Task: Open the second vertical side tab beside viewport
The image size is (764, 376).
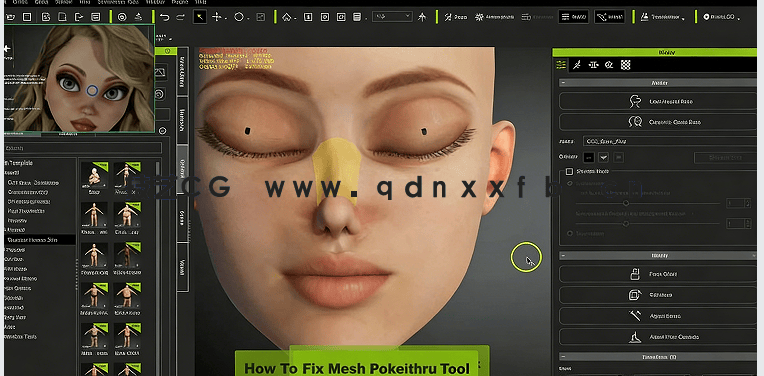Action: click(183, 120)
